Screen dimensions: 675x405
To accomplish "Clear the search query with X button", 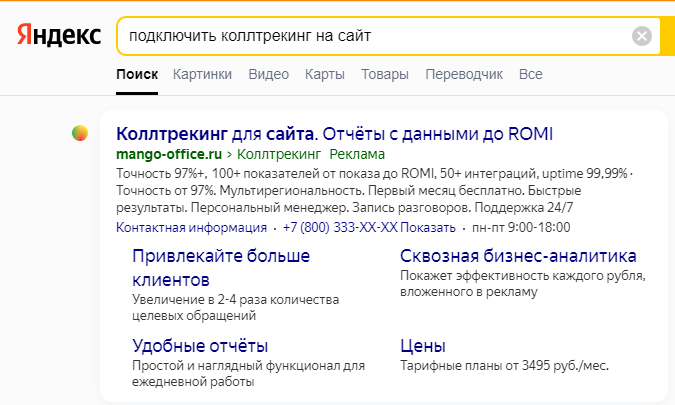I will pyautogui.click(x=641, y=36).
